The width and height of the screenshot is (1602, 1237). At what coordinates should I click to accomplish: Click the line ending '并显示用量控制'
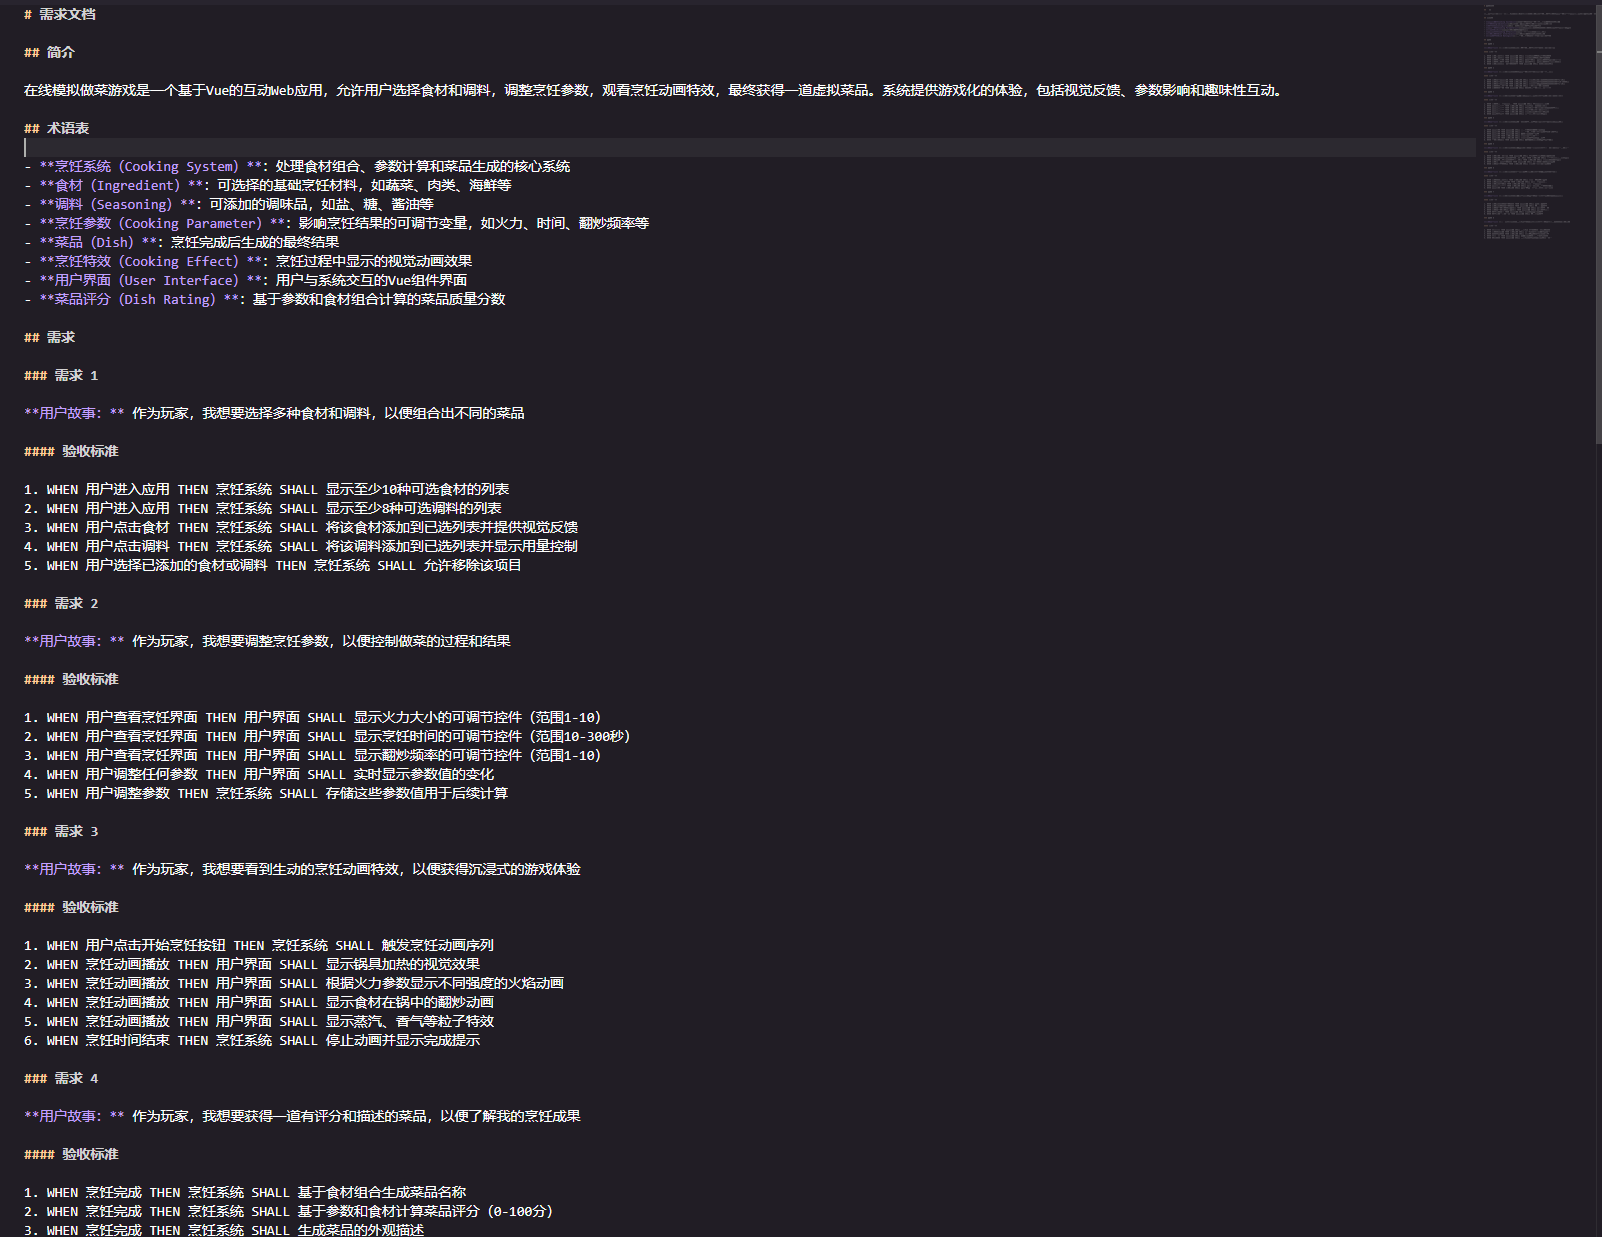tap(301, 546)
